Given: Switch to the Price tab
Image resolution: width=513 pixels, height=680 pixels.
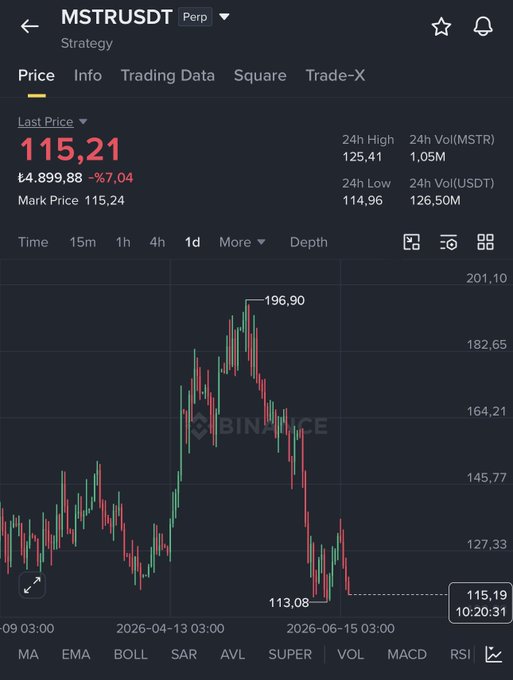Looking at the screenshot, I should pos(36,75).
